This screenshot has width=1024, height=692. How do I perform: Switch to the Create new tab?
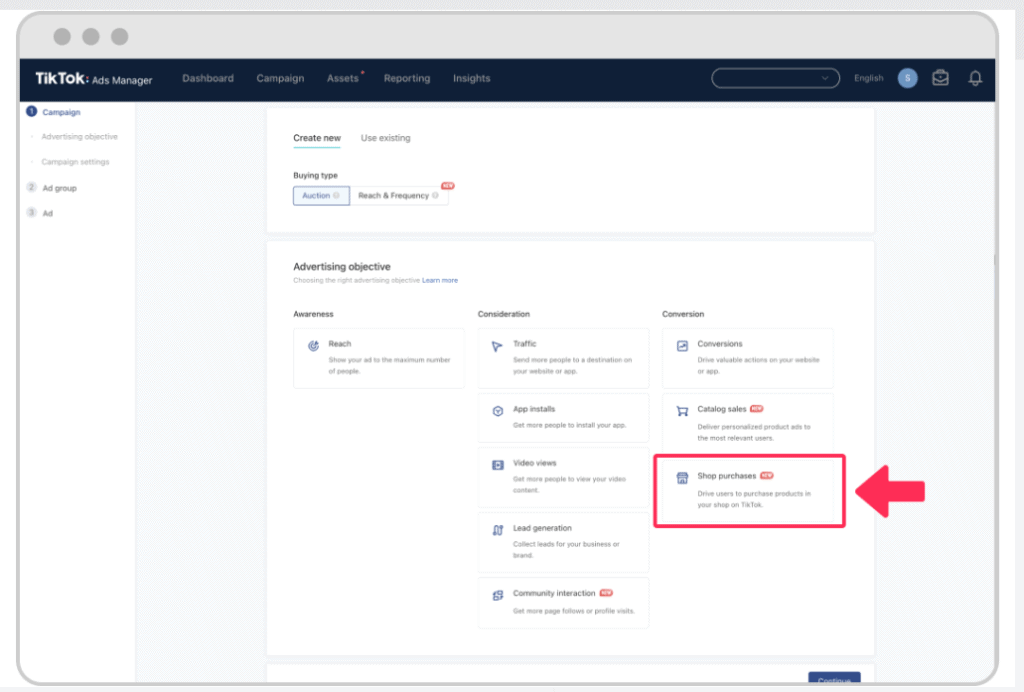[317, 138]
